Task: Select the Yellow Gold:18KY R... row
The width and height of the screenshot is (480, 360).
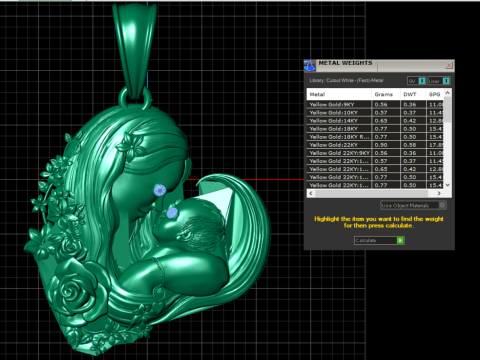Action: point(375,137)
